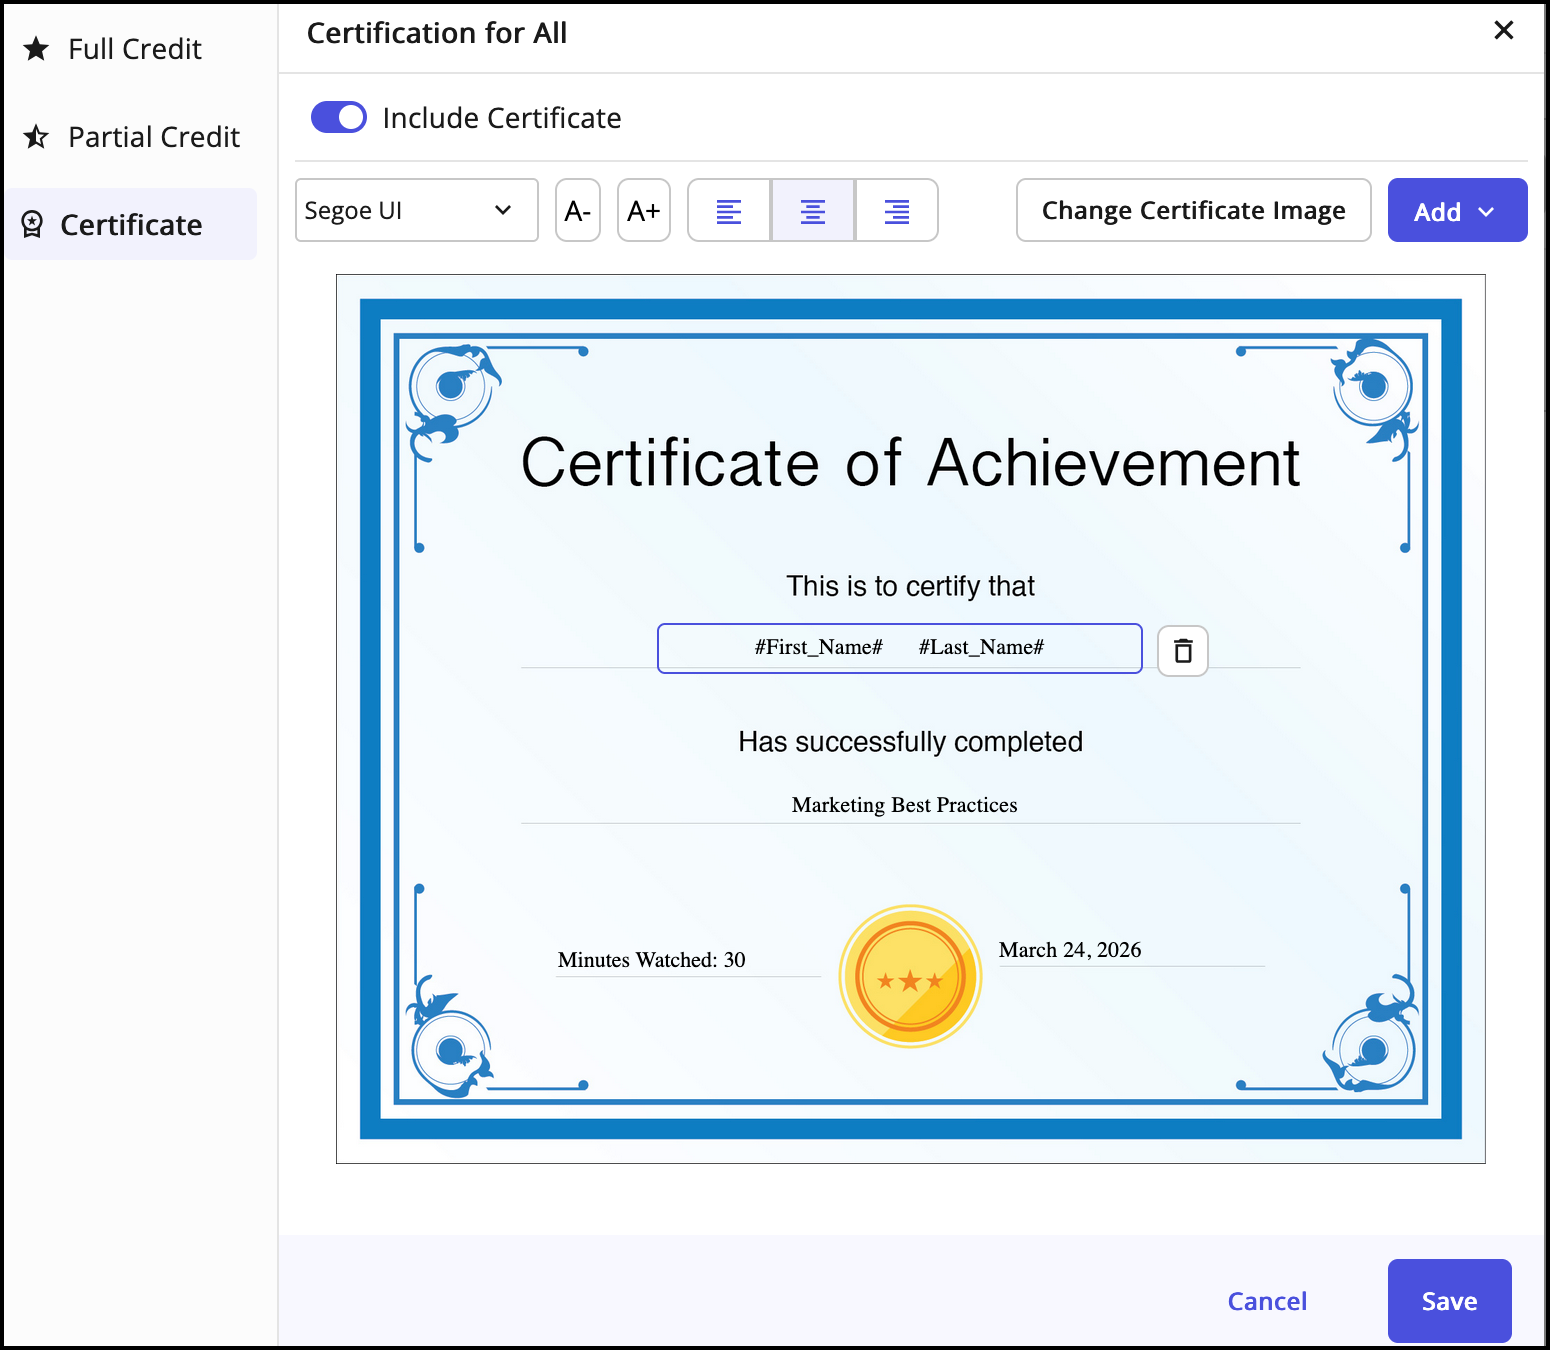Select the March 24, 2026 date field

[1070, 950]
